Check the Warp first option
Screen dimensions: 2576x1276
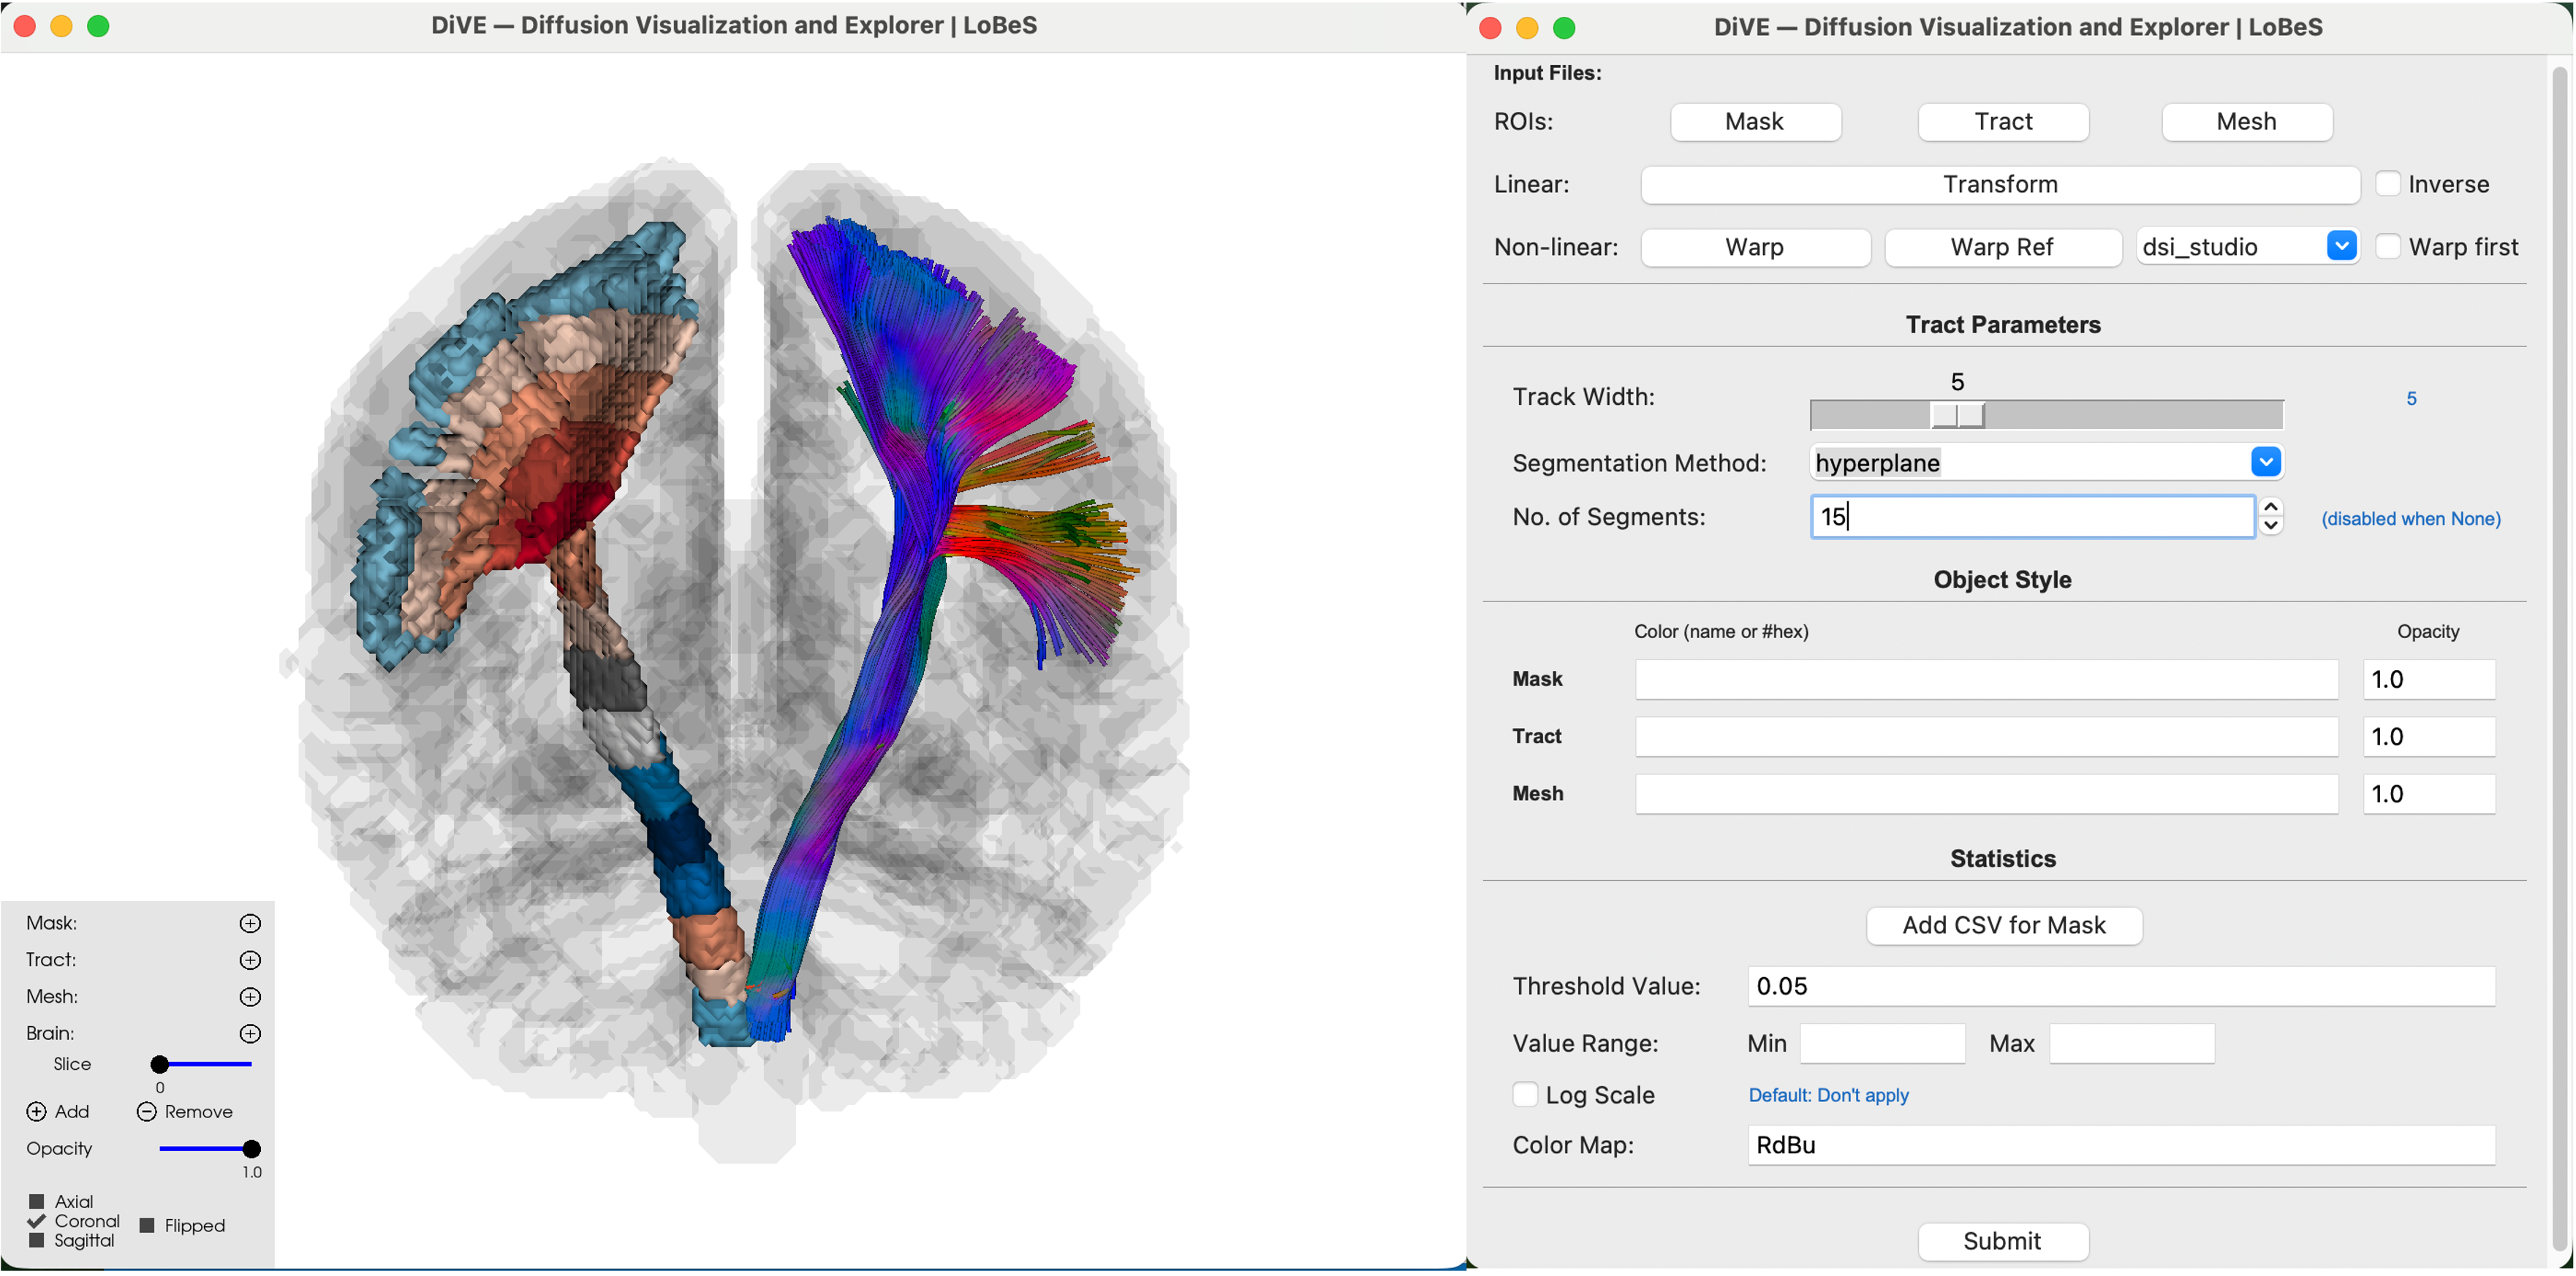click(x=2387, y=247)
